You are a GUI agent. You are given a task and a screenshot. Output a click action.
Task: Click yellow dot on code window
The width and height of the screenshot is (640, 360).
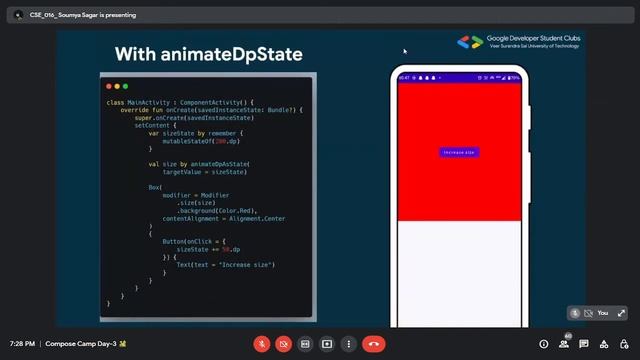click(117, 86)
